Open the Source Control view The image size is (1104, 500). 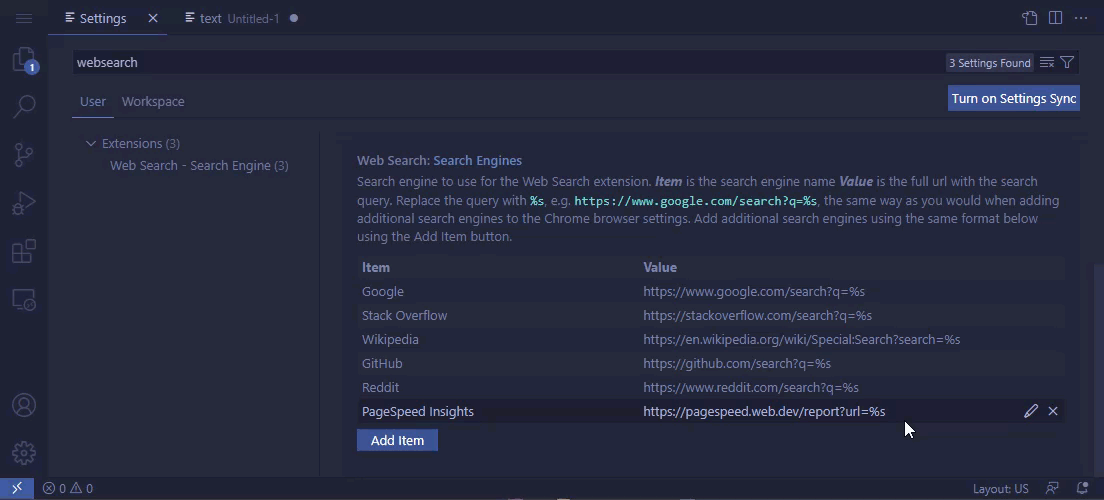pyautogui.click(x=24, y=155)
